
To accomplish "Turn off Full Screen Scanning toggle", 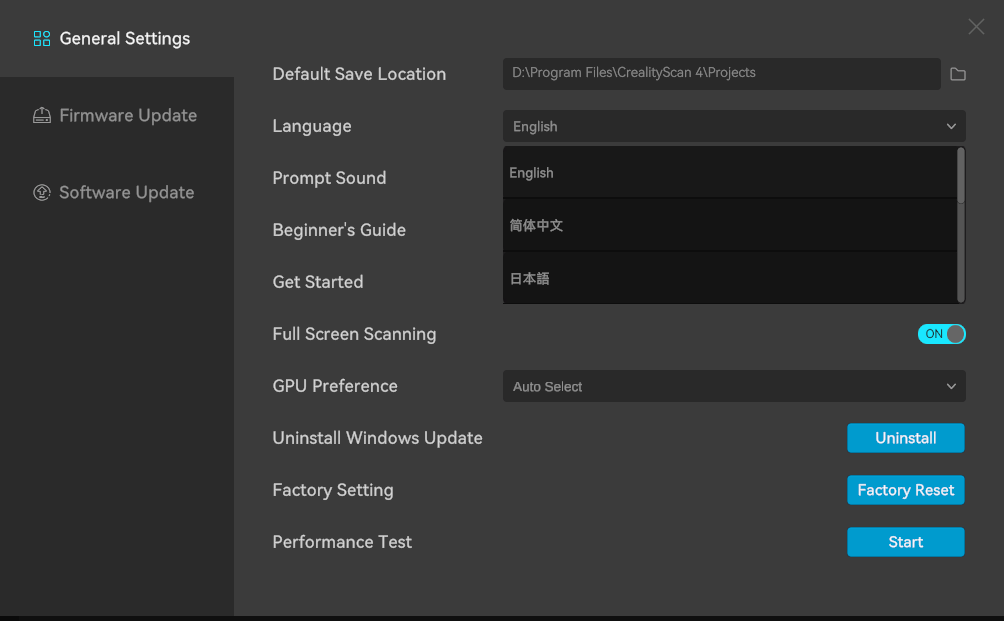I will pyautogui.click(x=941, y=334).
